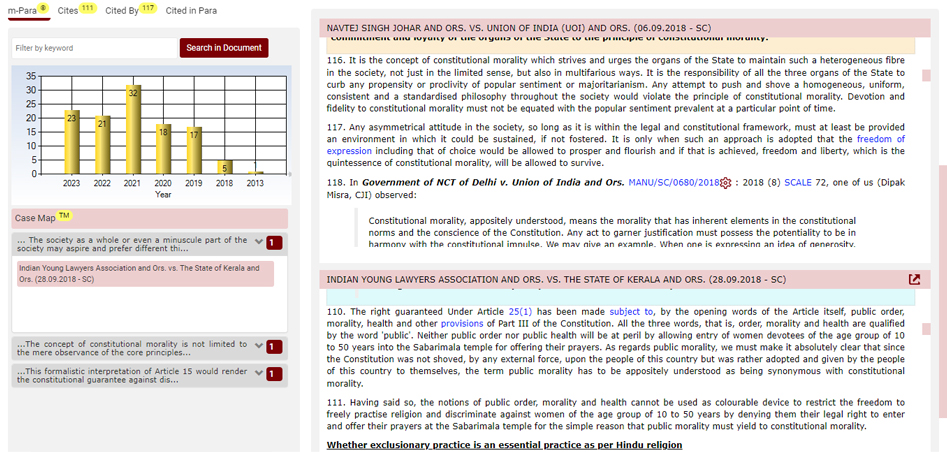Expand the 'formalistic interpretation of Article 15' entry

coord(259,374)
